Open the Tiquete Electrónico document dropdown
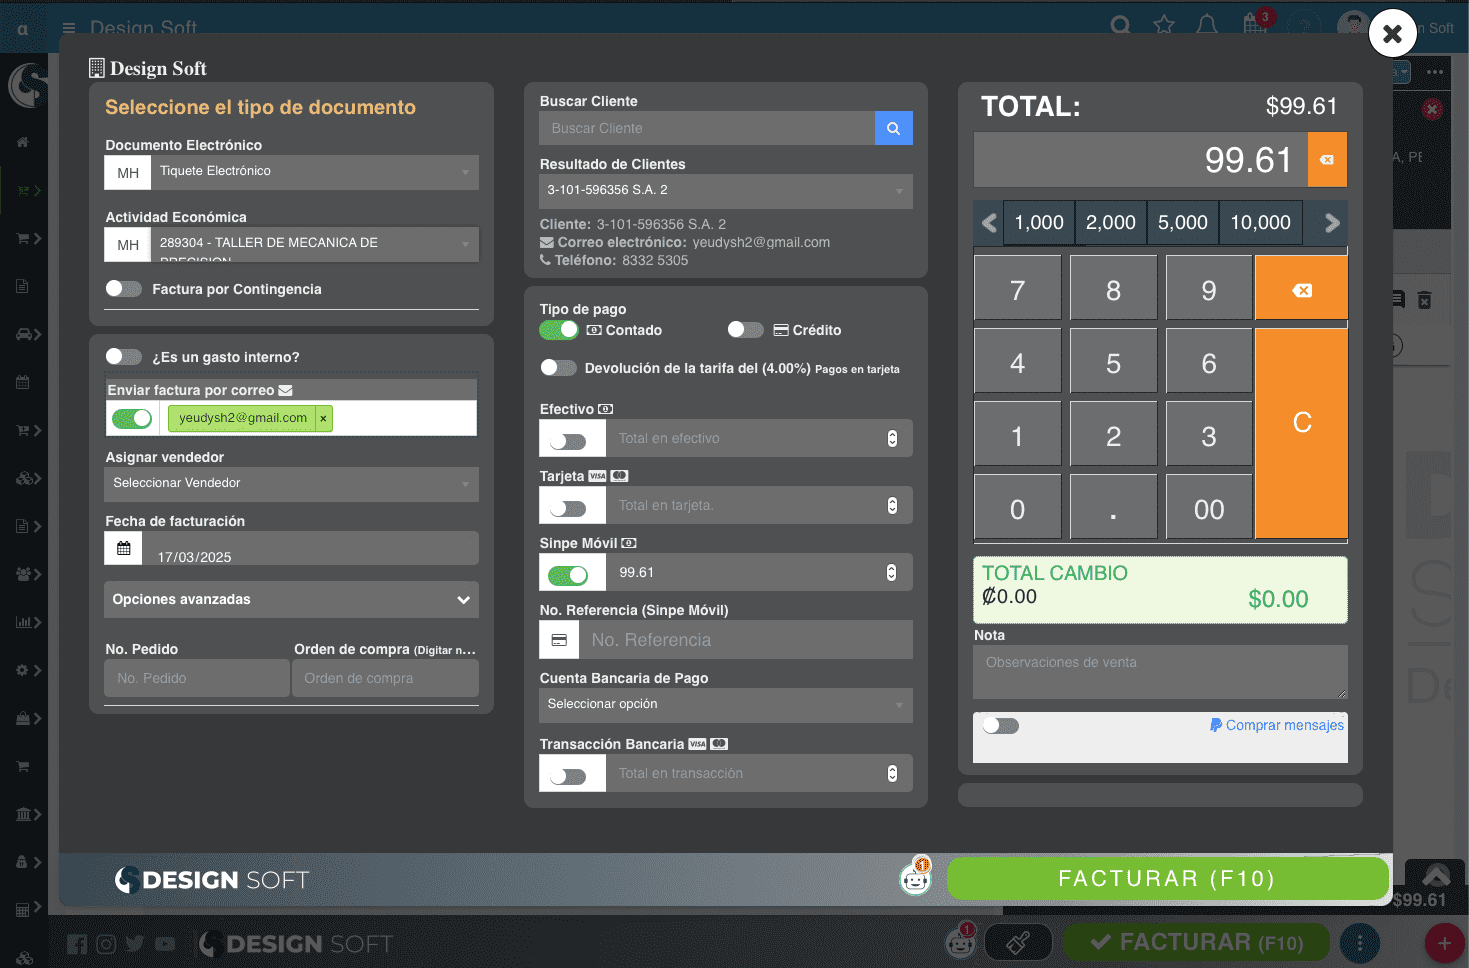The height and width of the screenshot is (968, 1469). pyautogui.click(x=314, y=172)
